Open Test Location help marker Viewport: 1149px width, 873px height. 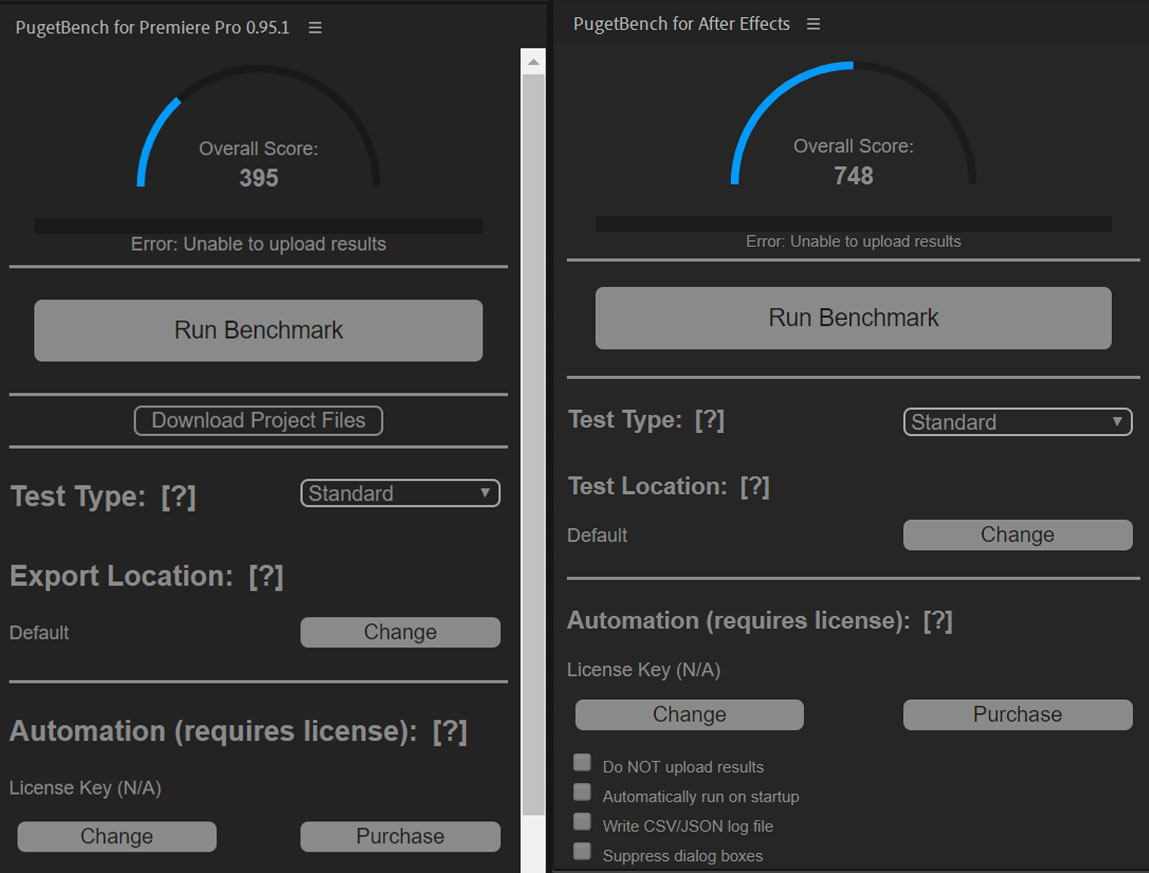[x=755, y=486]
